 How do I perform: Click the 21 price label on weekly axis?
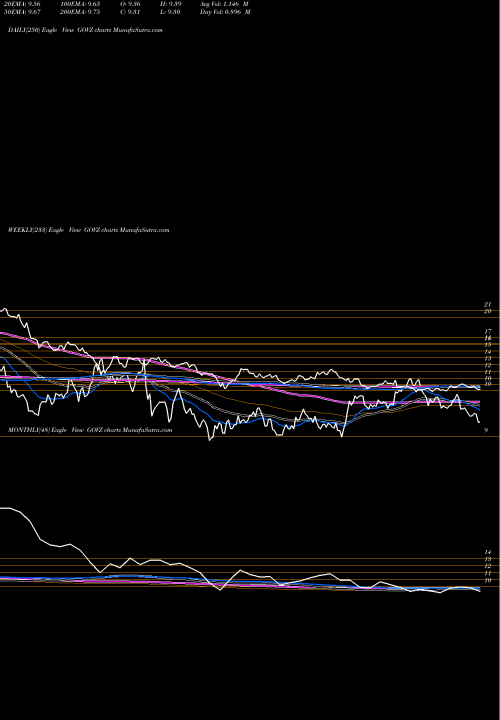488,304
